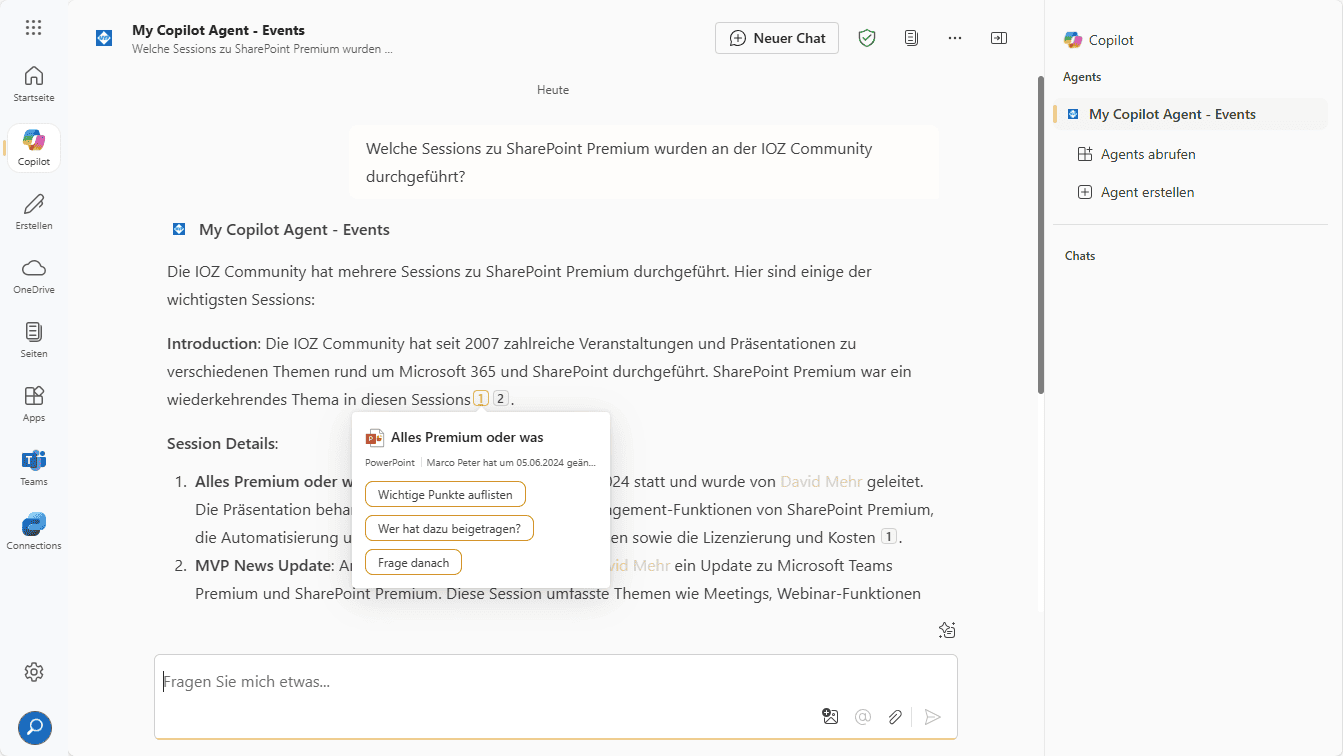Open Erstellen from the left rail
This screenshot has height=756, width=1343.
coord(34,212)
